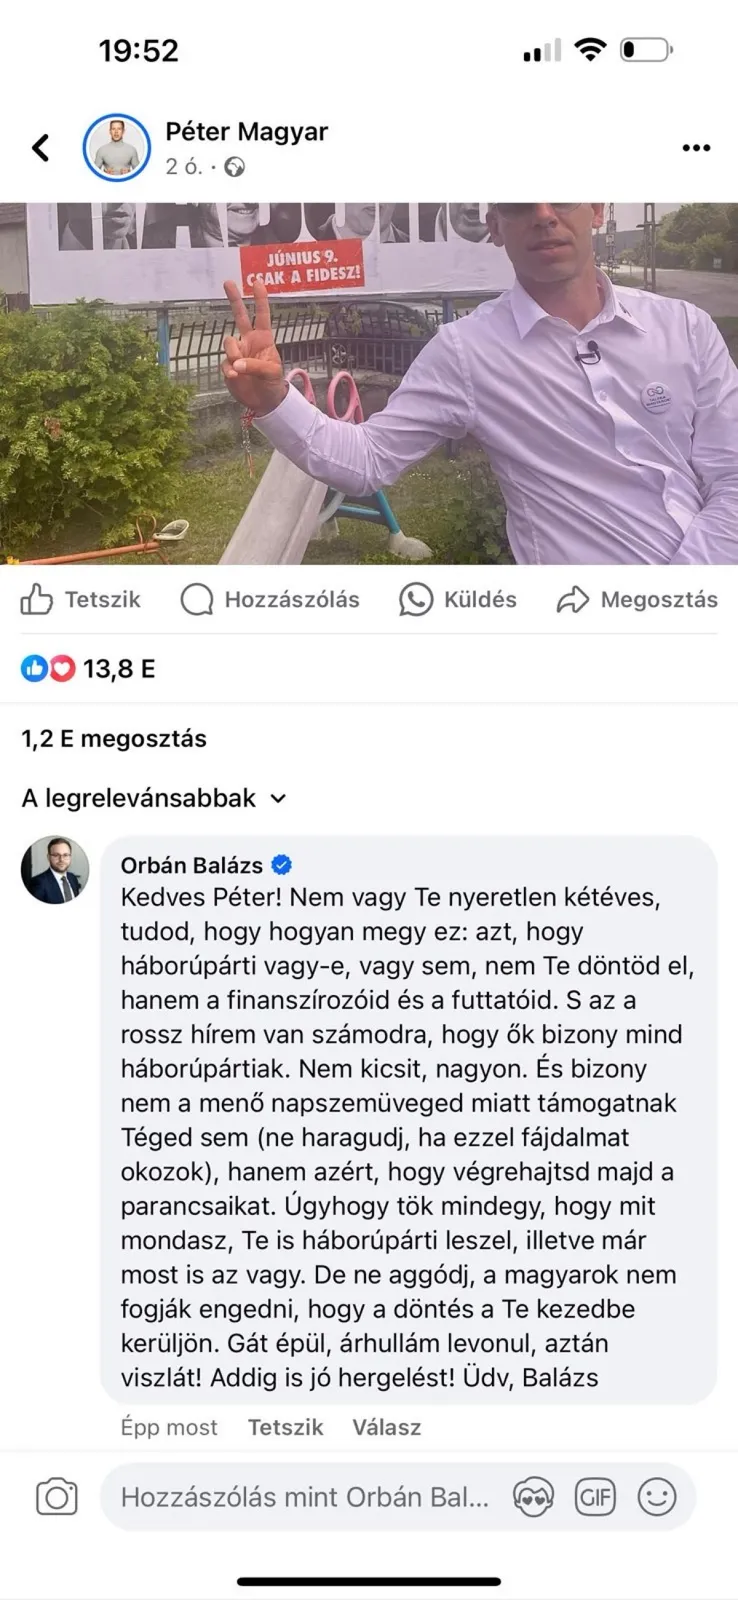Like the comment via Tetszik link
The height and width of the screenshot is (1600, 738).
pos(285,1427)
